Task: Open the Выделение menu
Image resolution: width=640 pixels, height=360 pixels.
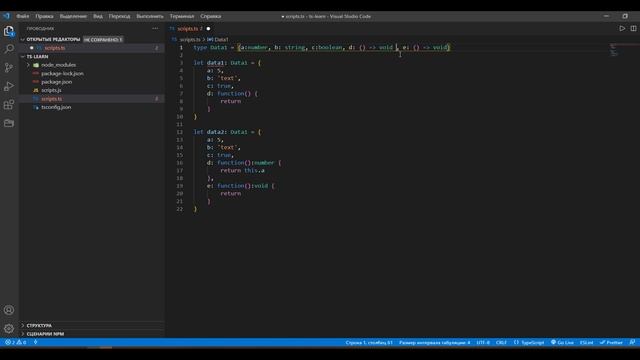Action: (73, 16)
